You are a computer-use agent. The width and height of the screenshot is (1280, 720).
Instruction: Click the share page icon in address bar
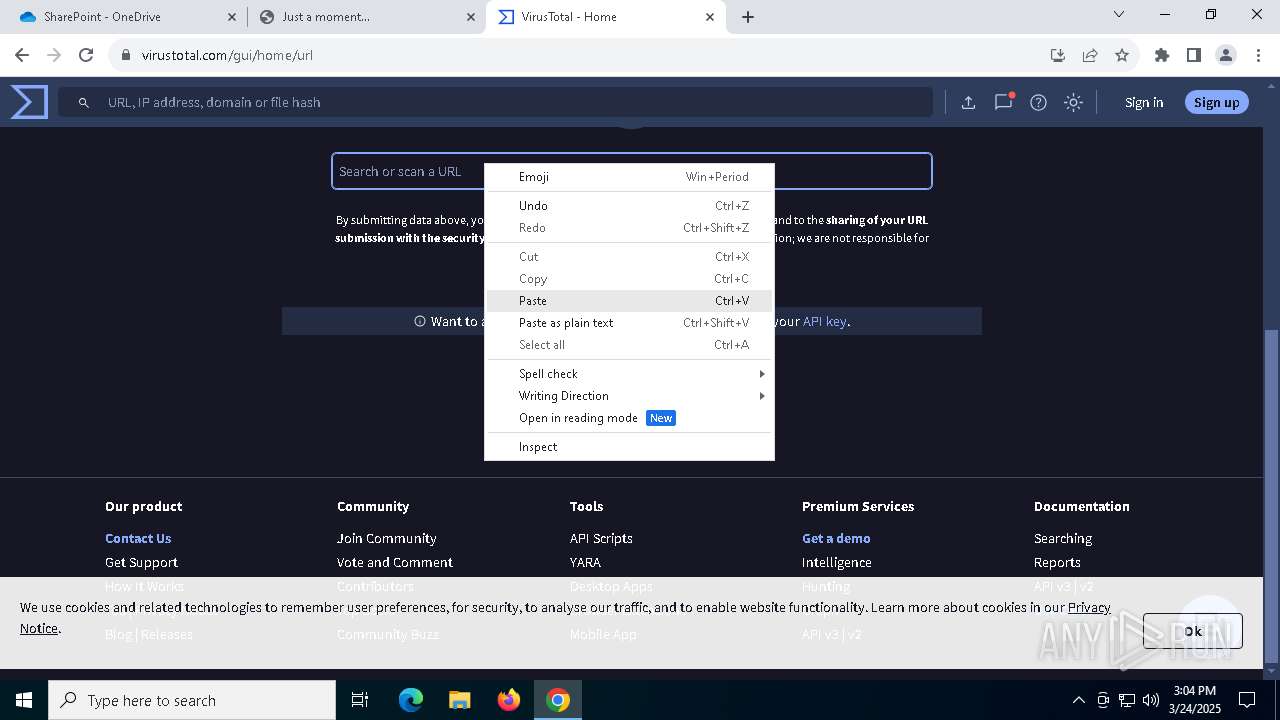(1090, 55)
